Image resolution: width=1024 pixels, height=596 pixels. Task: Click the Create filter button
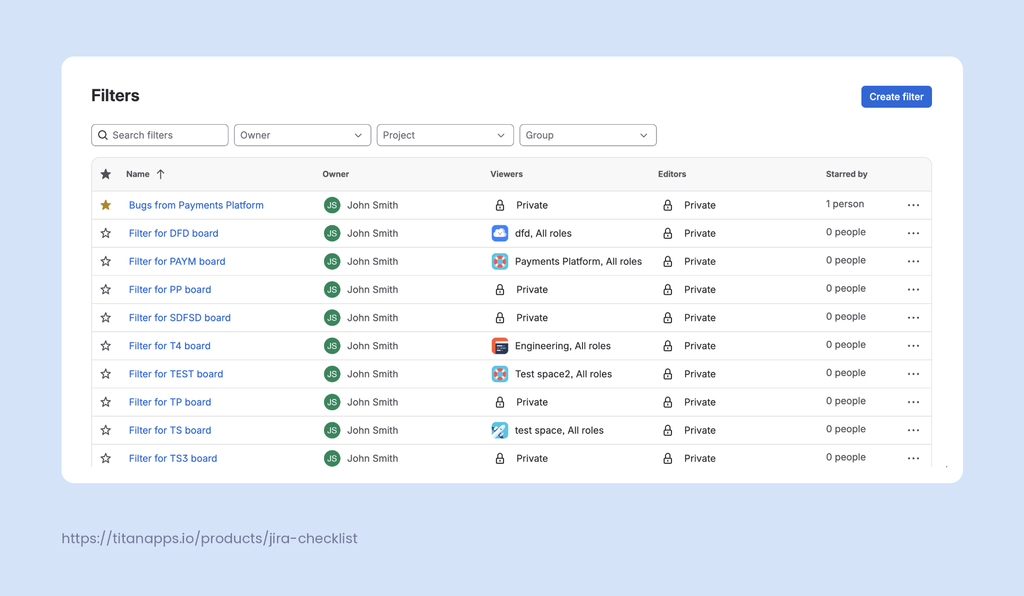point(896,97)
